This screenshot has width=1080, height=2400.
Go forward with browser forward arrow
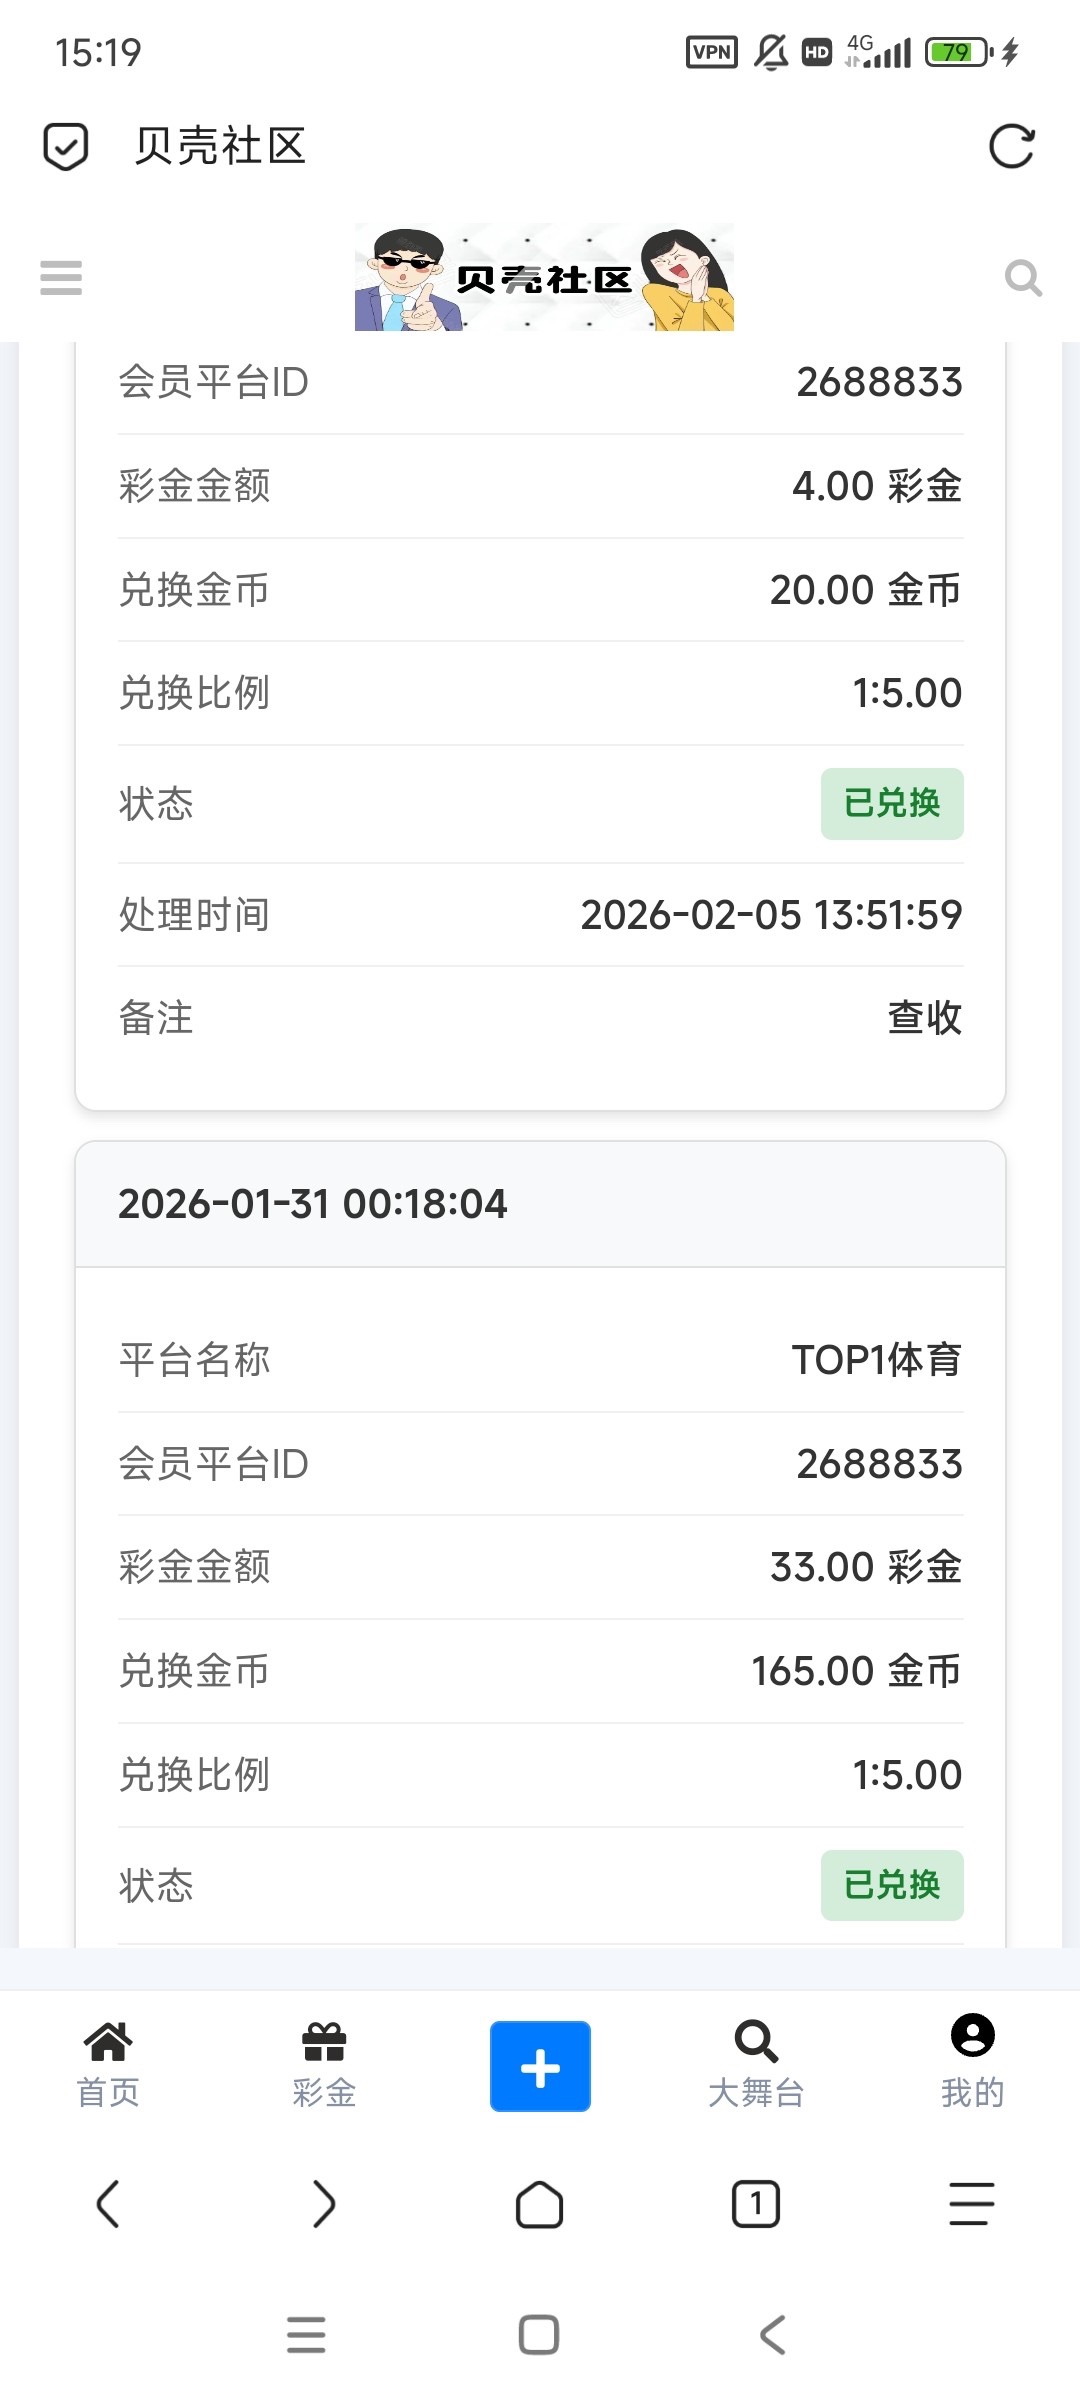[x=324, y=2204]
